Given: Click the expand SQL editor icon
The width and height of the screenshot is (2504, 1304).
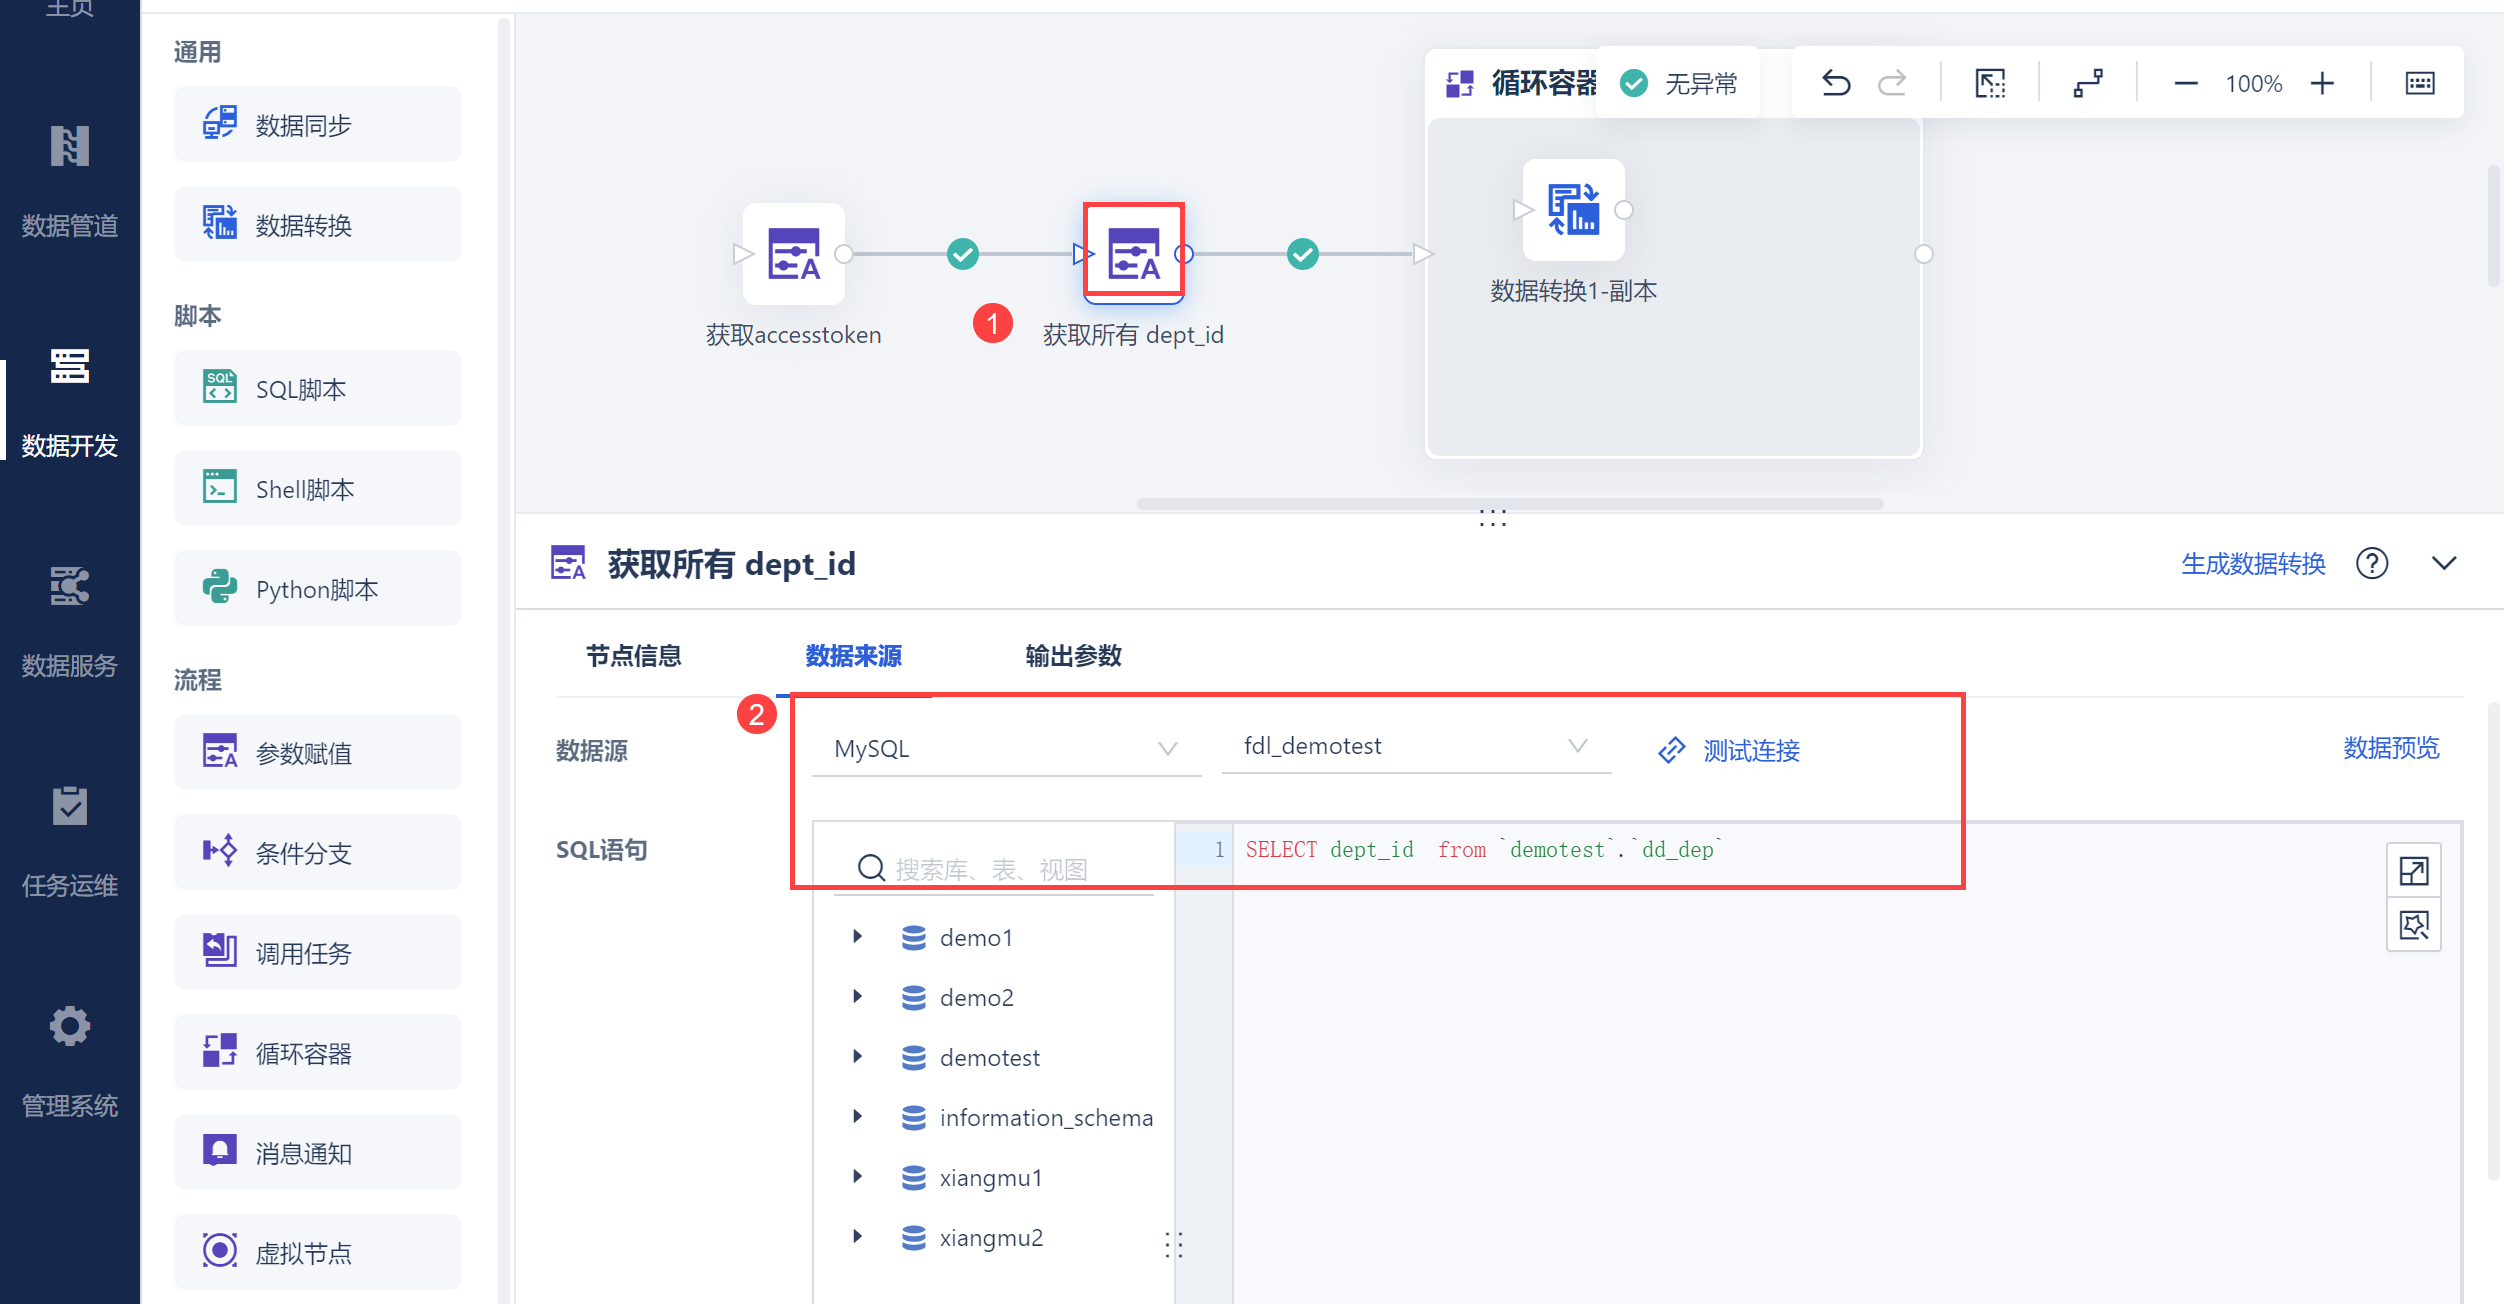Looking at the screenshot, I should click(x=2413, y=871).
